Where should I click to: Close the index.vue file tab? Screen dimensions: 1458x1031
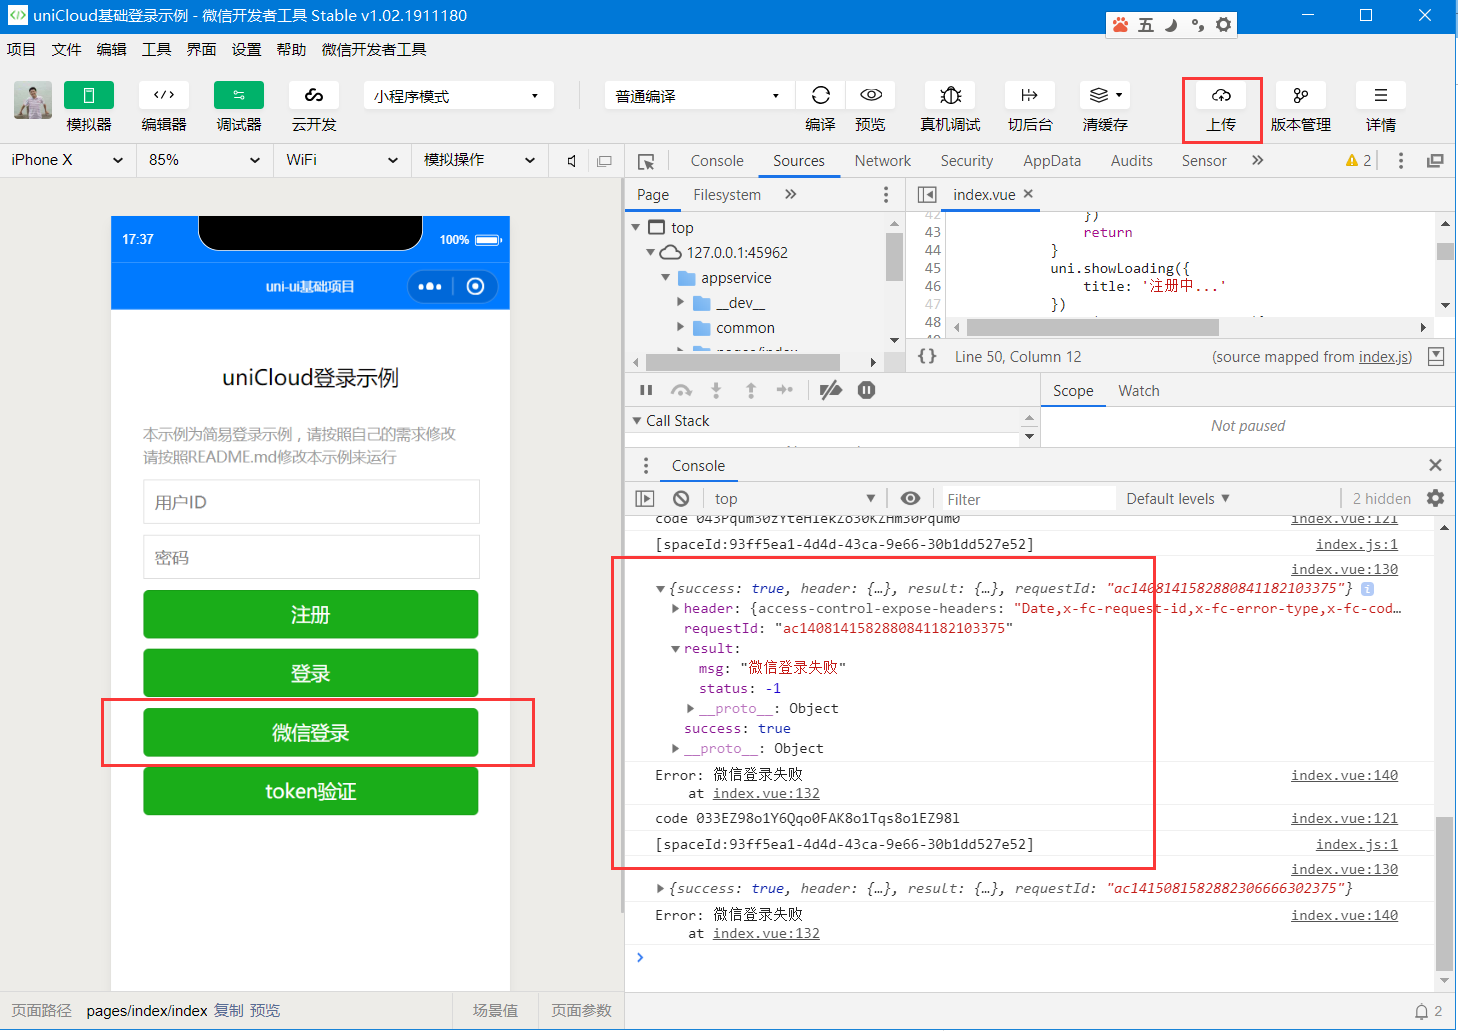[1028, 194]
